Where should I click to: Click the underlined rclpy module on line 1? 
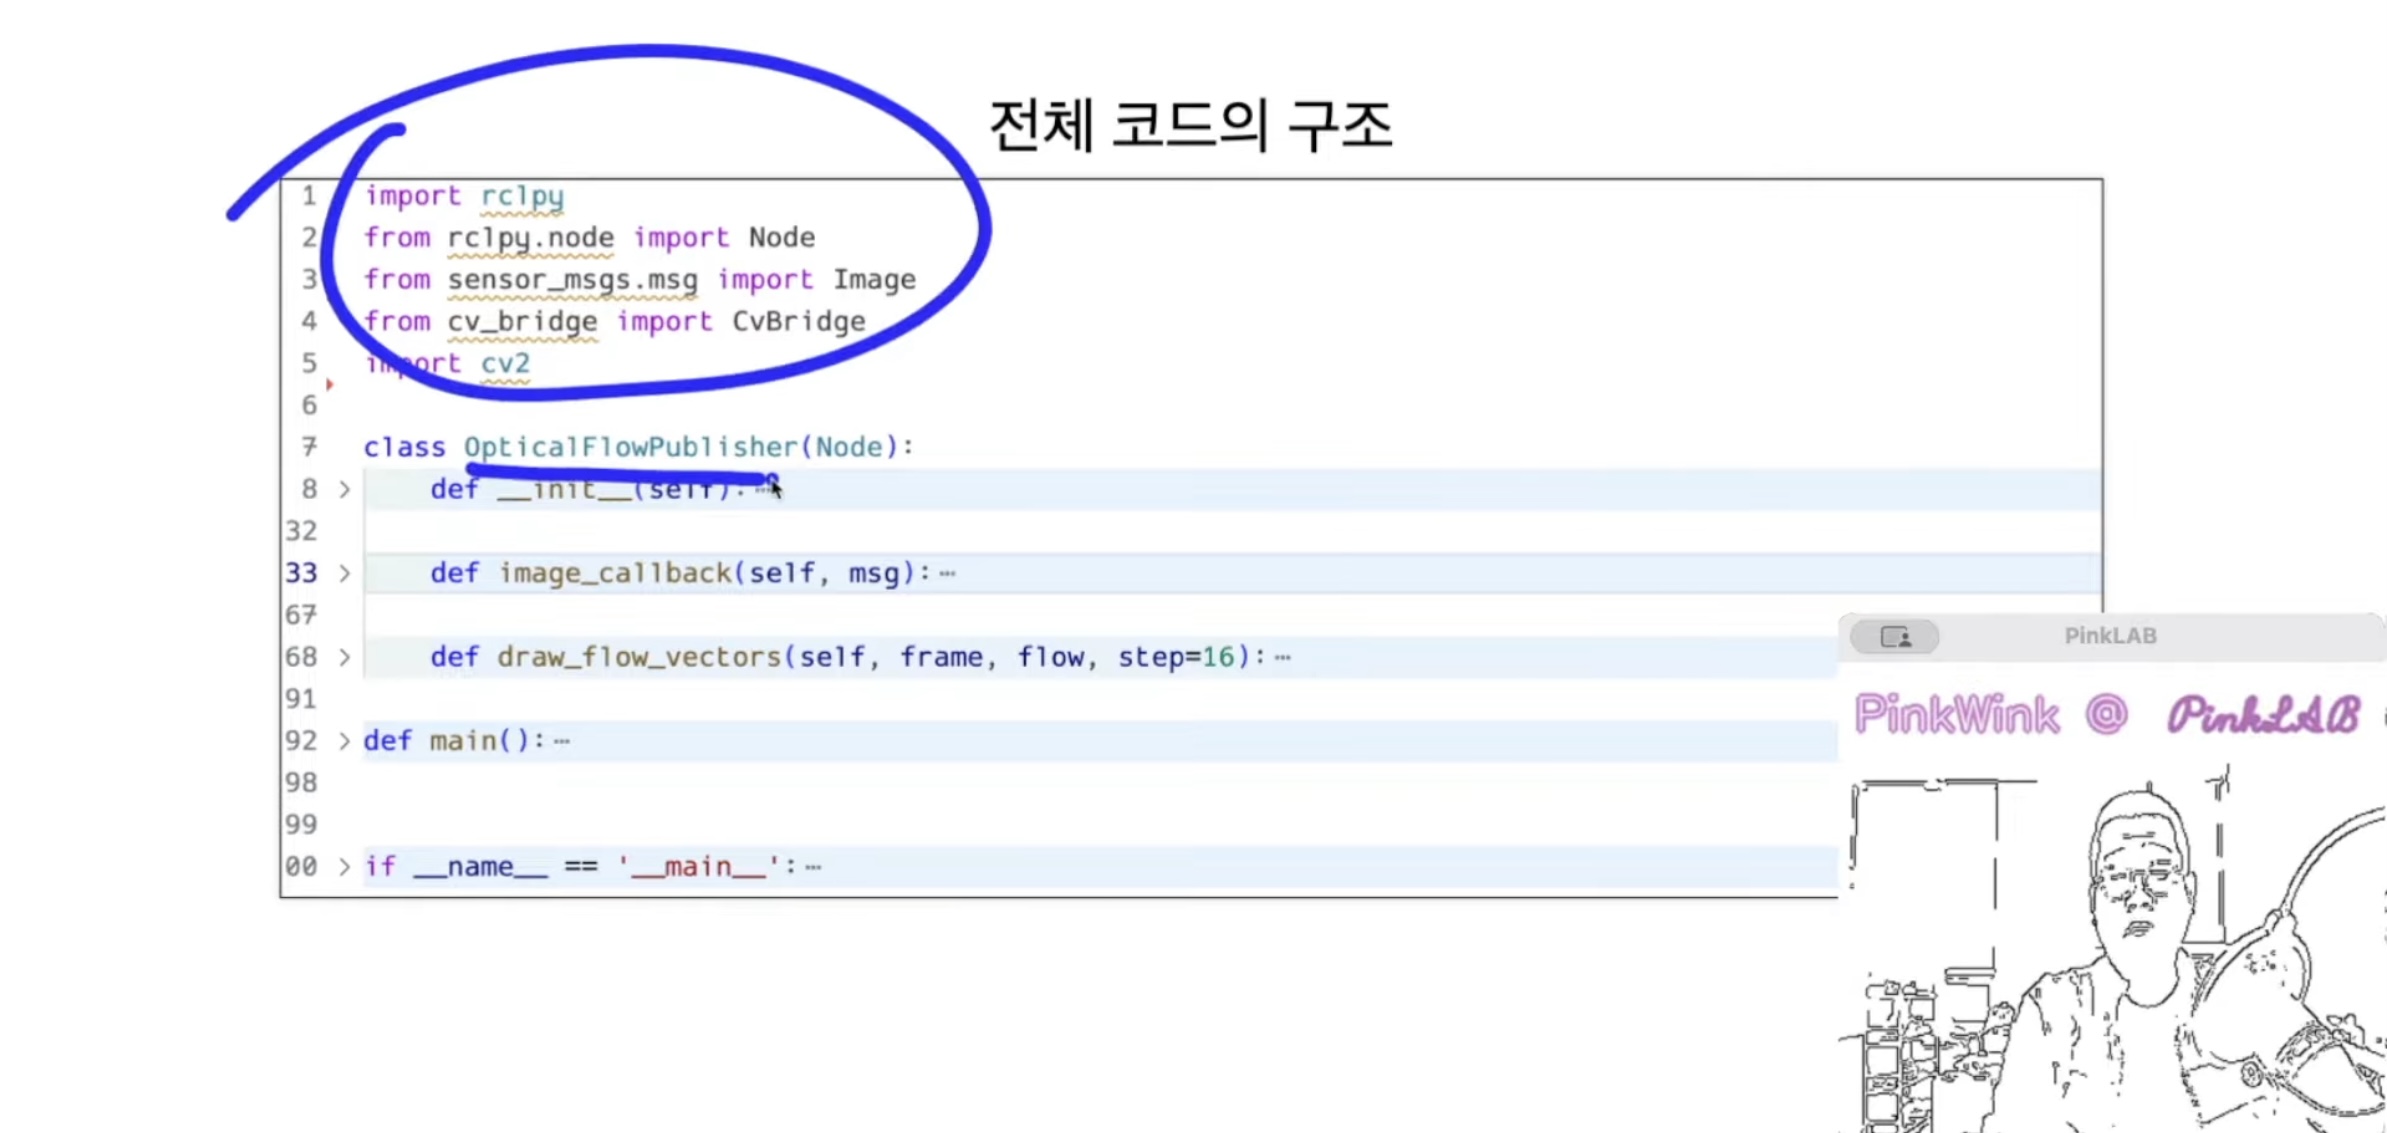(522, 196)
